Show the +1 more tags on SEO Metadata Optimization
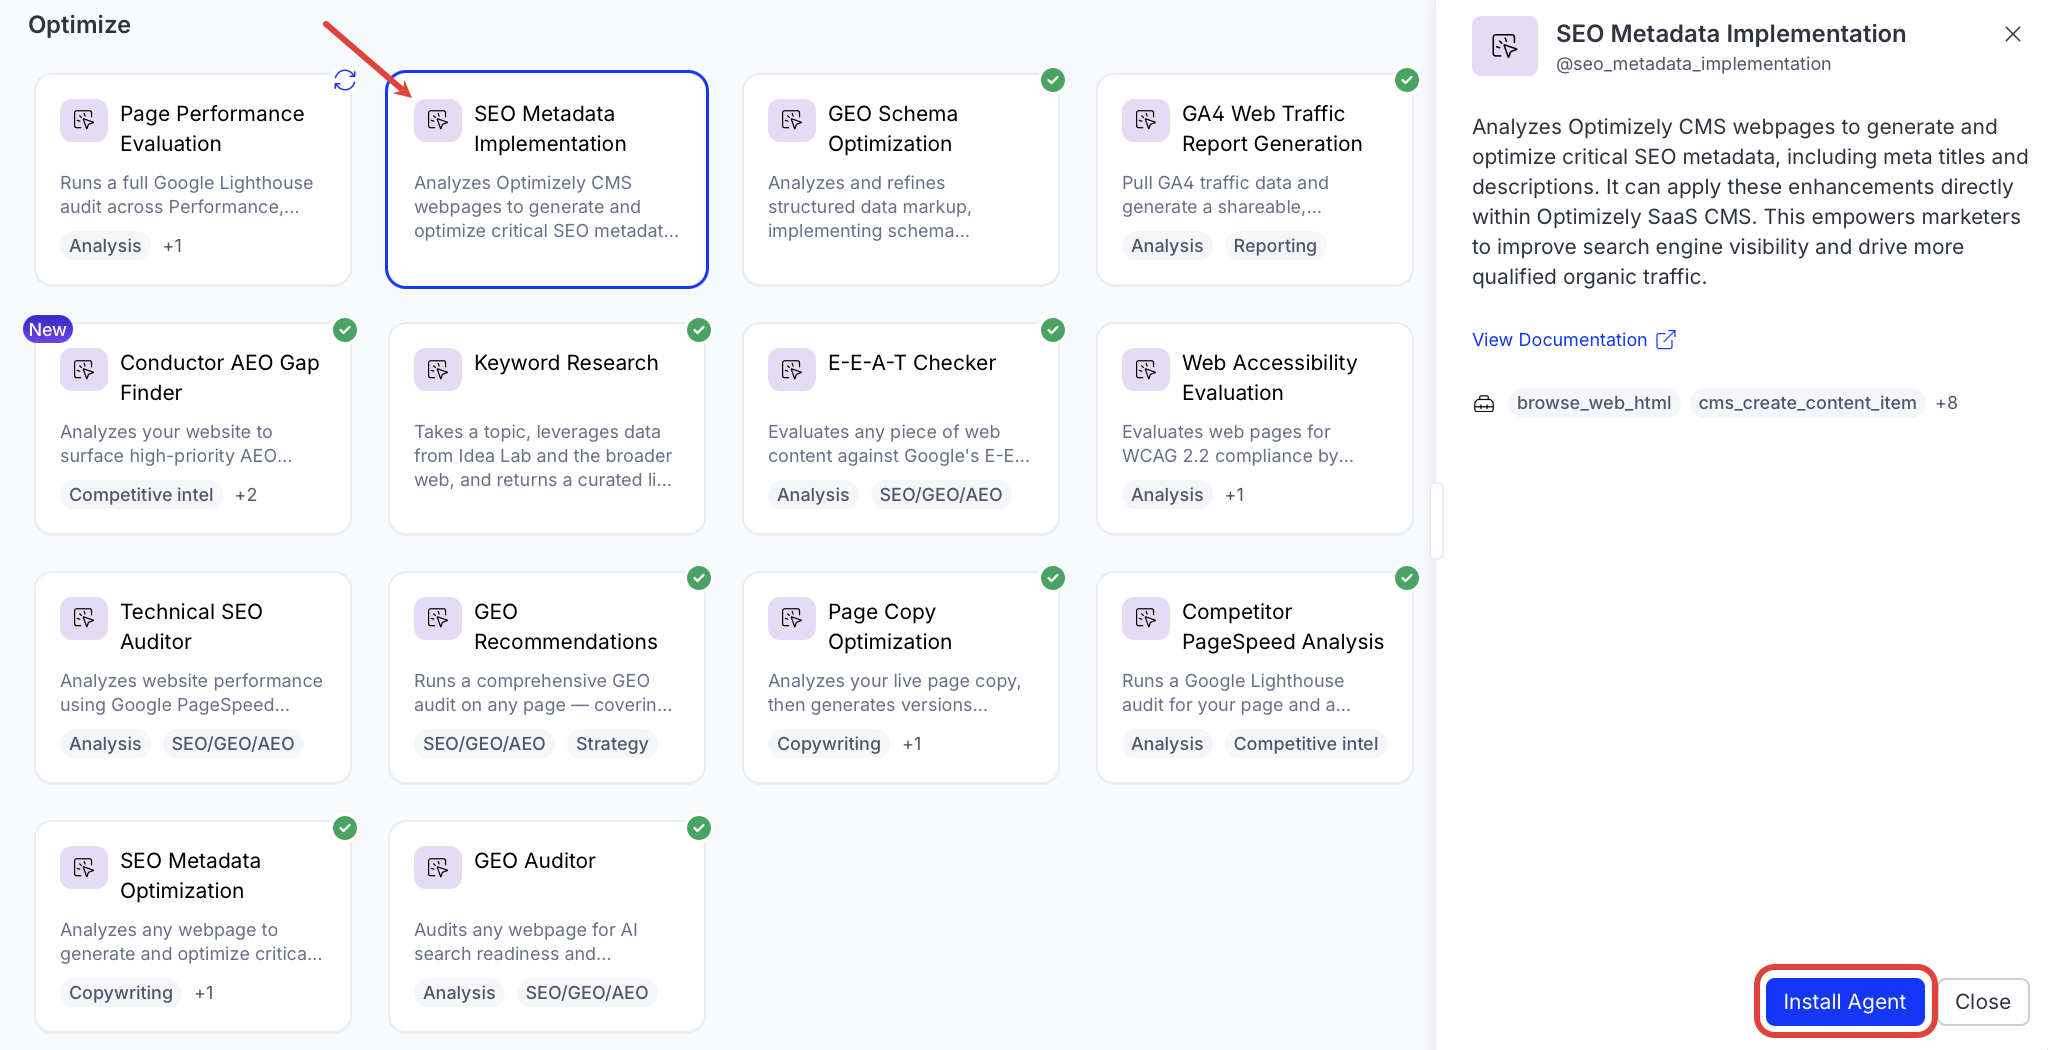The image size is (2048, 1050). click(204, 993)
